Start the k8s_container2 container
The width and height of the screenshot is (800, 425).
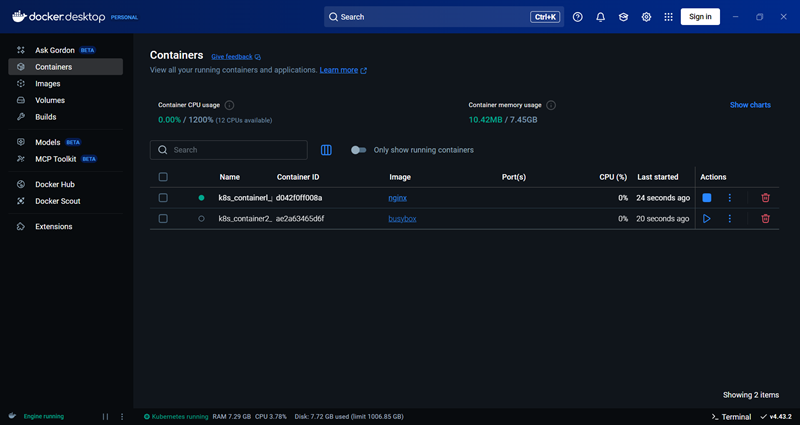pos(707,219)
